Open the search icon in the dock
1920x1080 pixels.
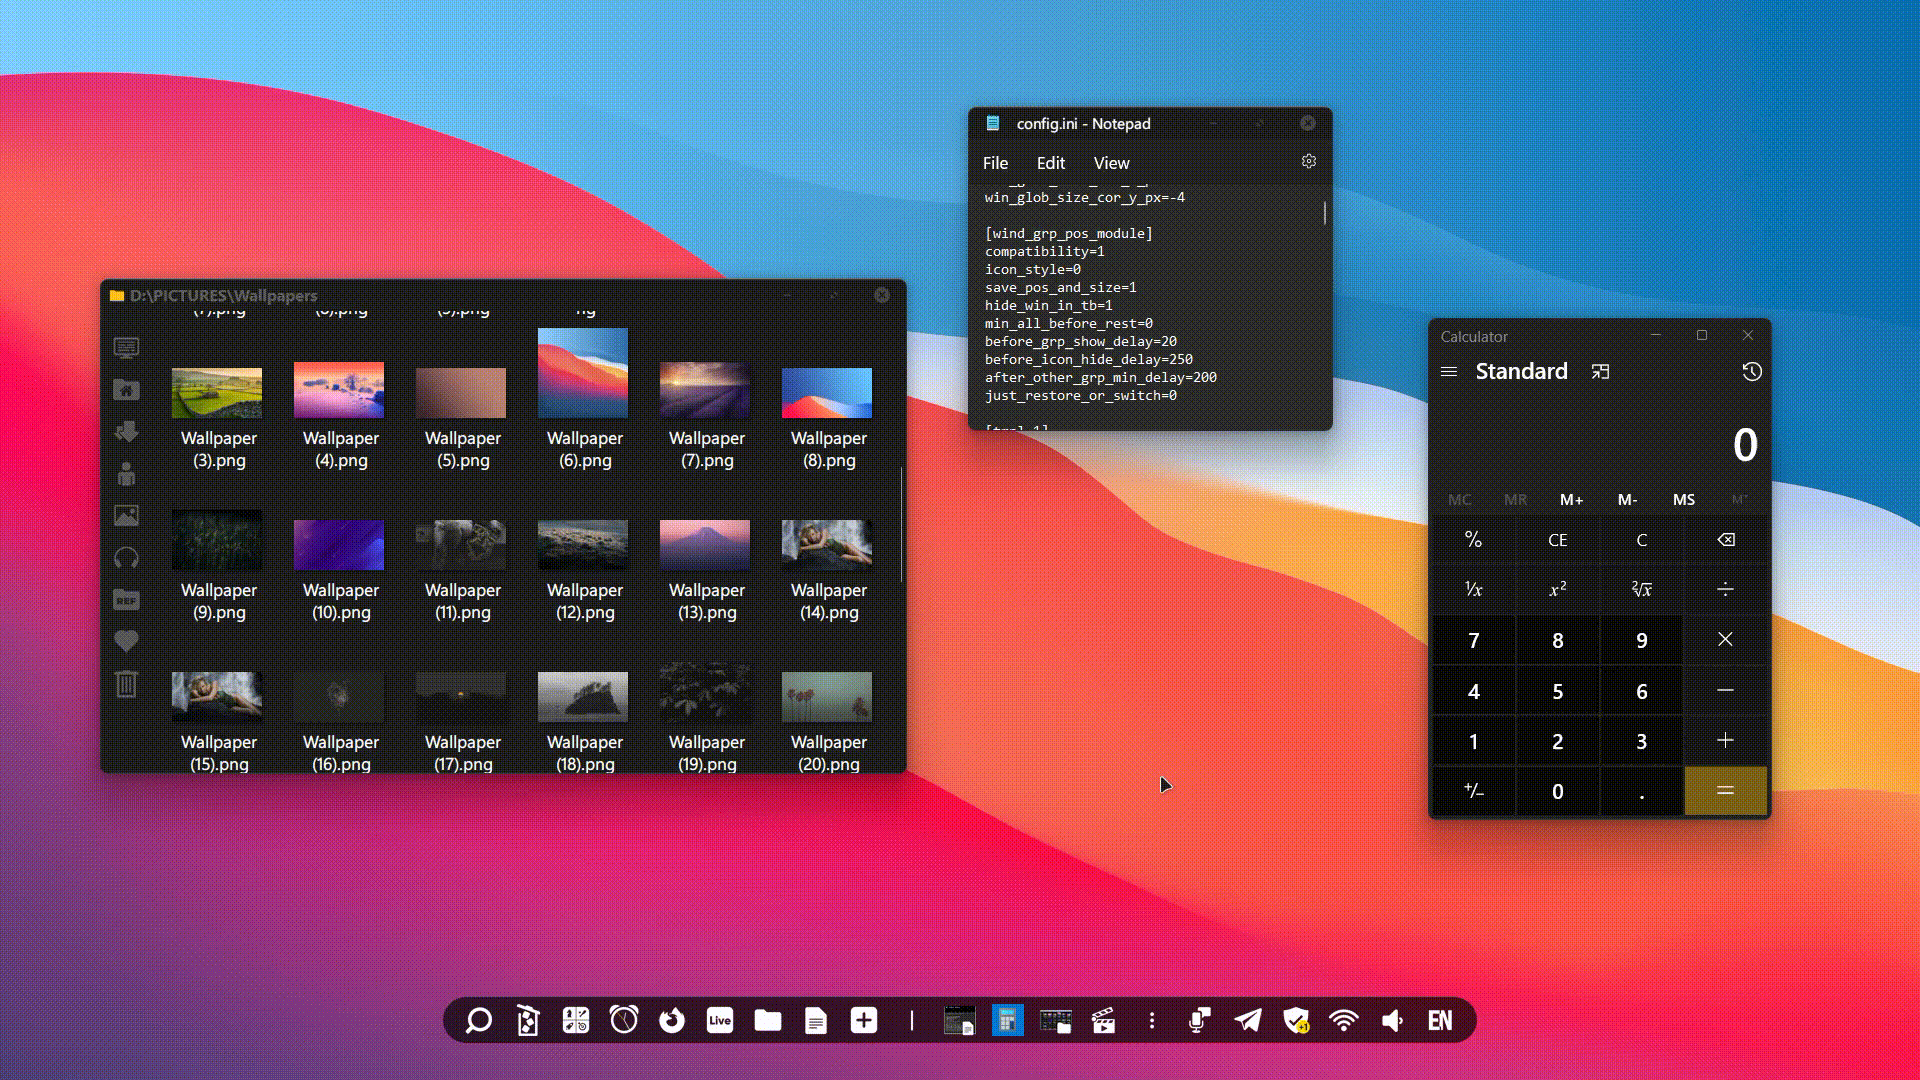478,1020
